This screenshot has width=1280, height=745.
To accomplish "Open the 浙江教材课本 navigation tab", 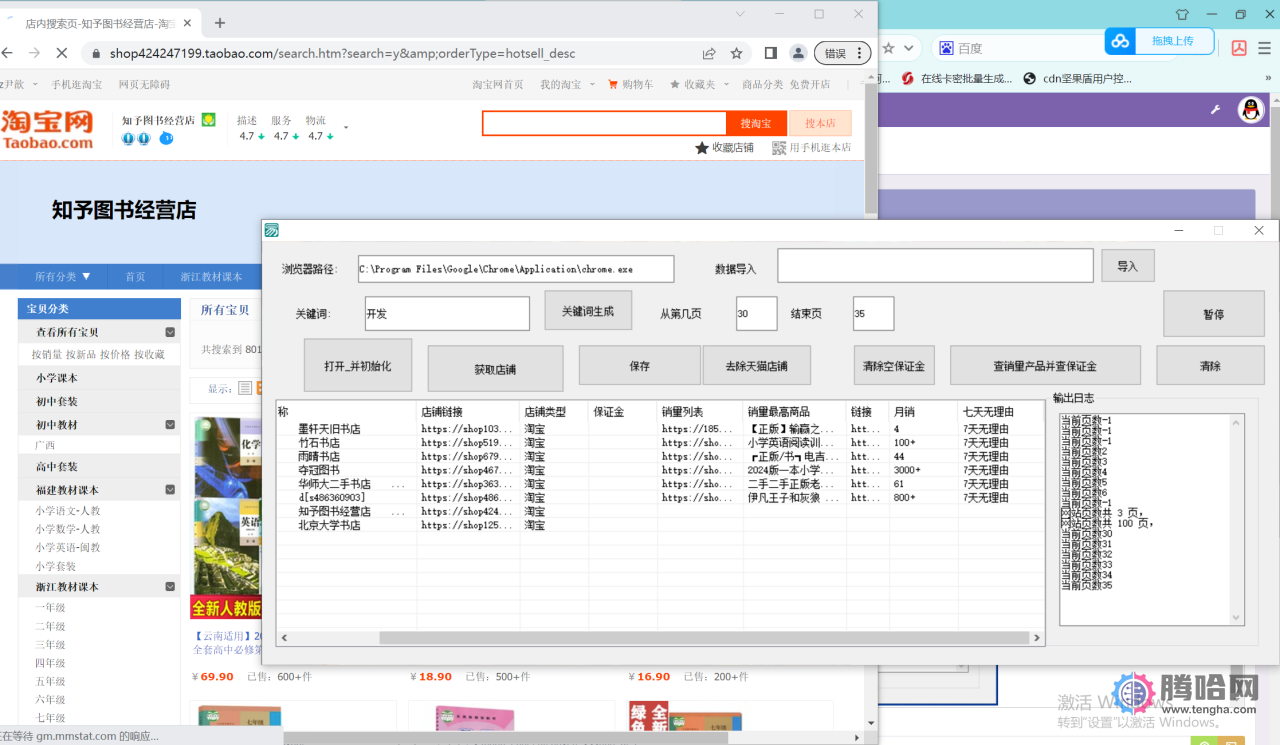I will pos(211,277).
